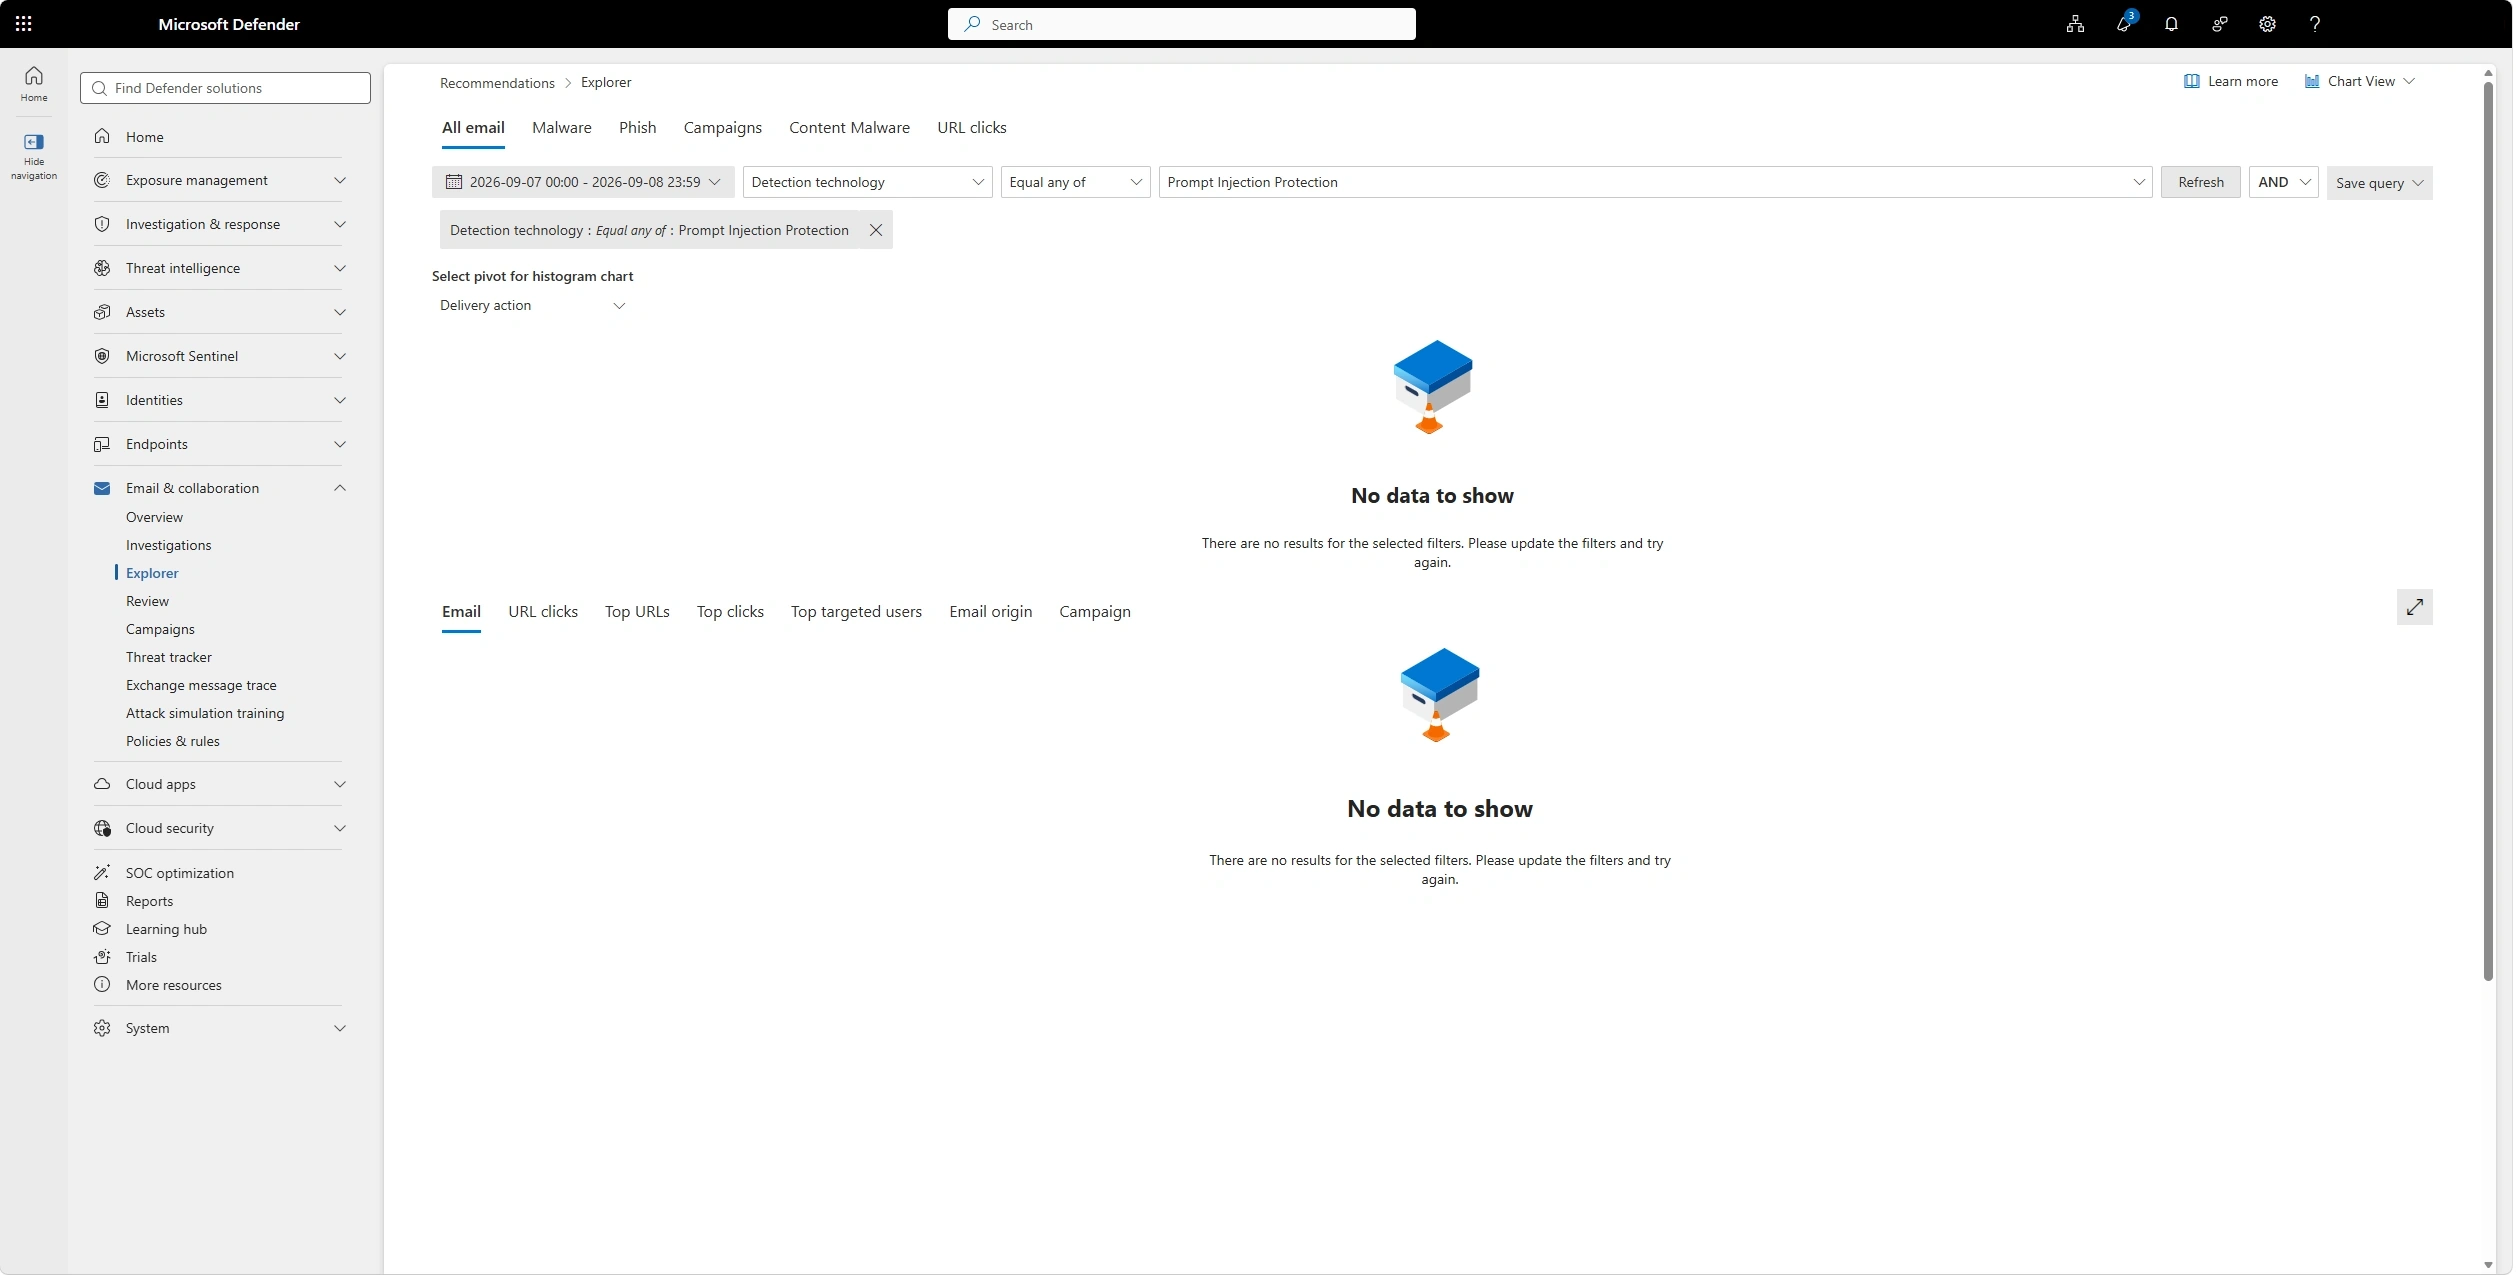Open Policies & rules in sidebar
The width and height of the screenshot is (2516, 1275).
click(172, 741)
